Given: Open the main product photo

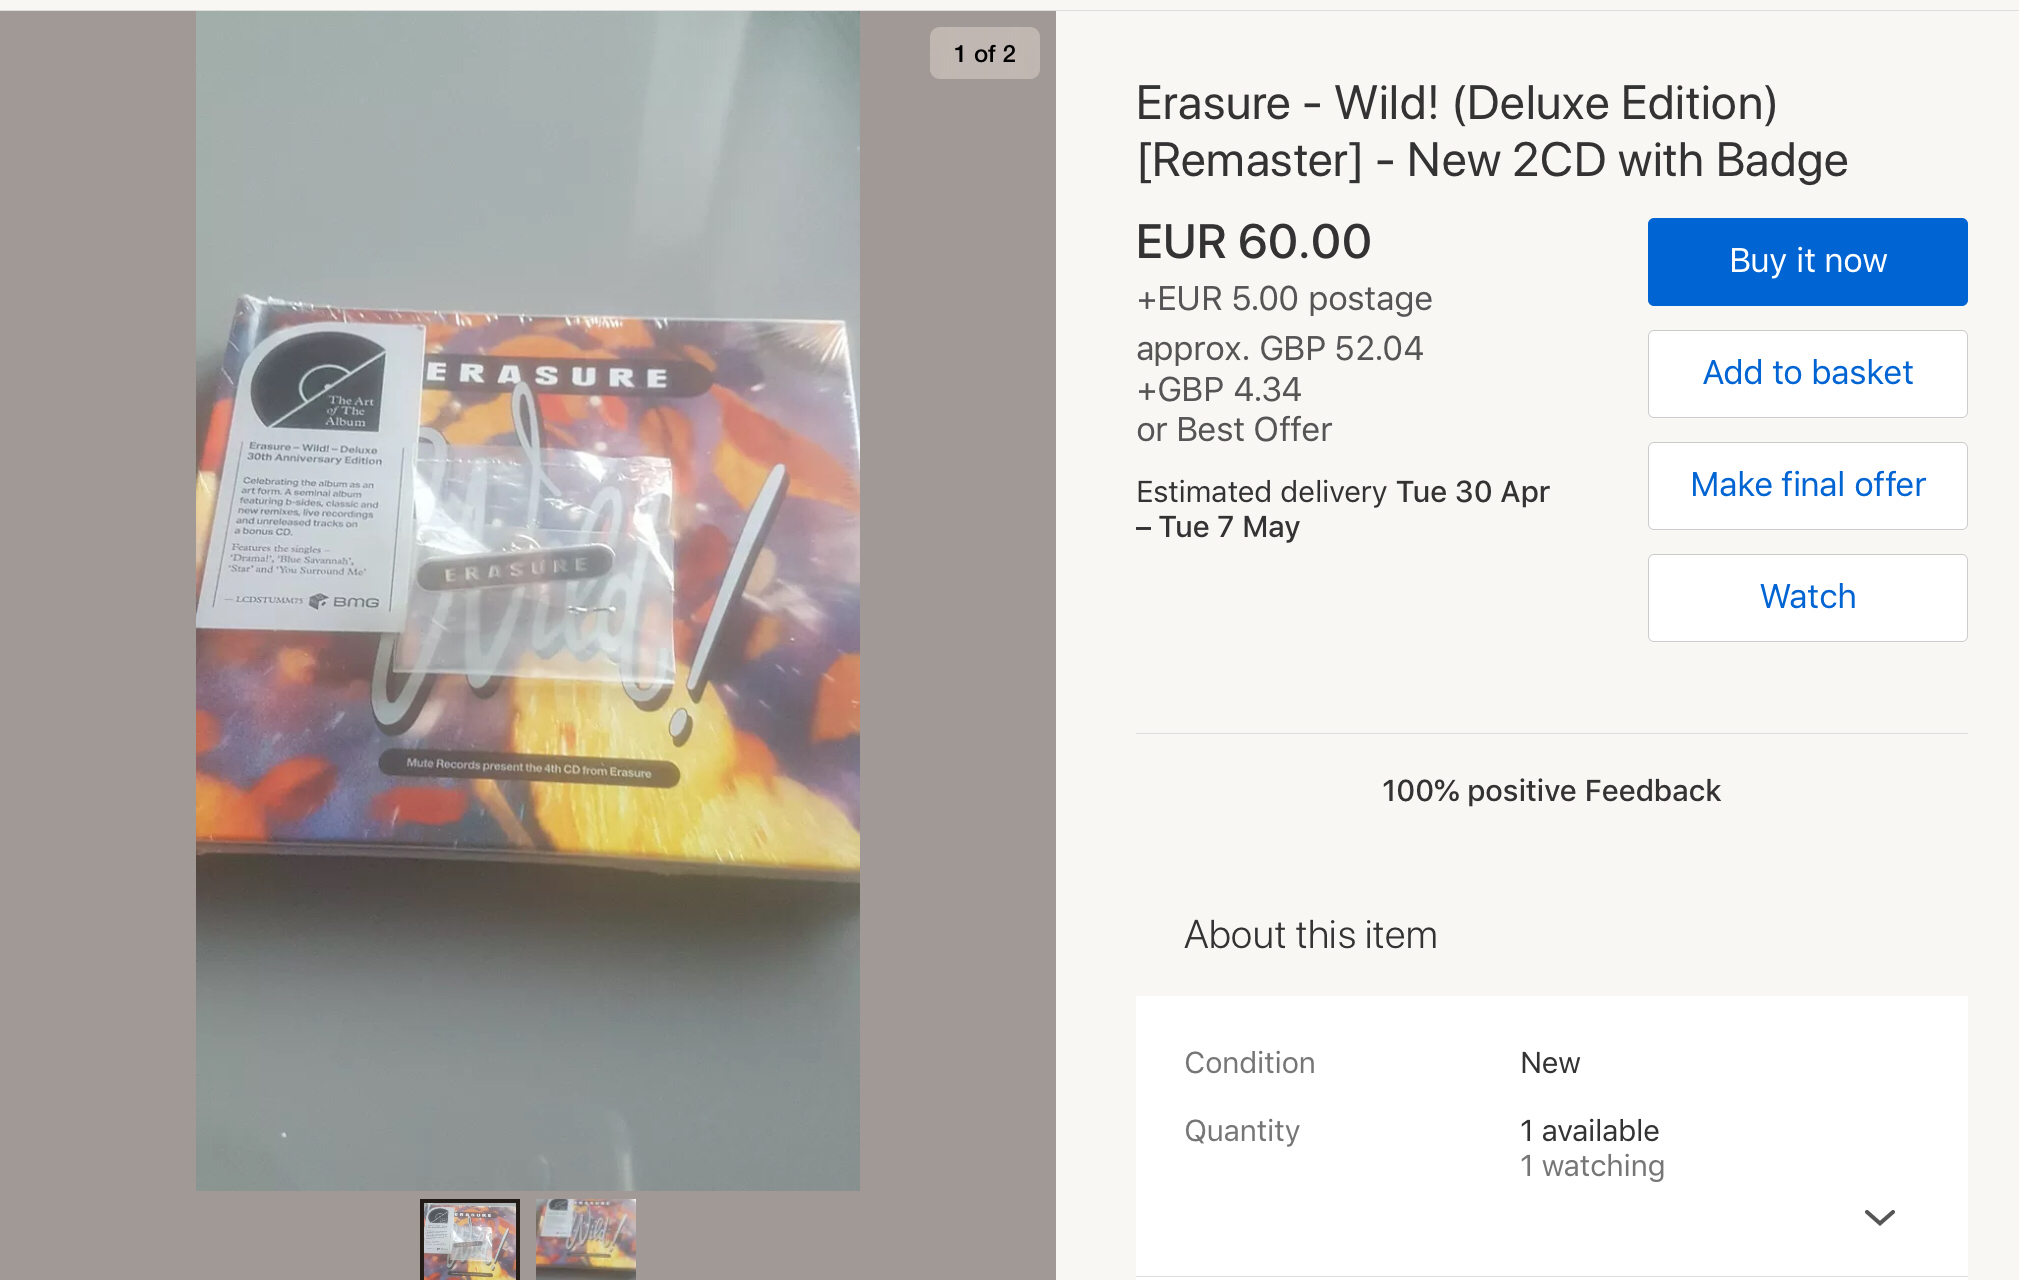Looking at the screenshot, I should click(x=527, y=600).
